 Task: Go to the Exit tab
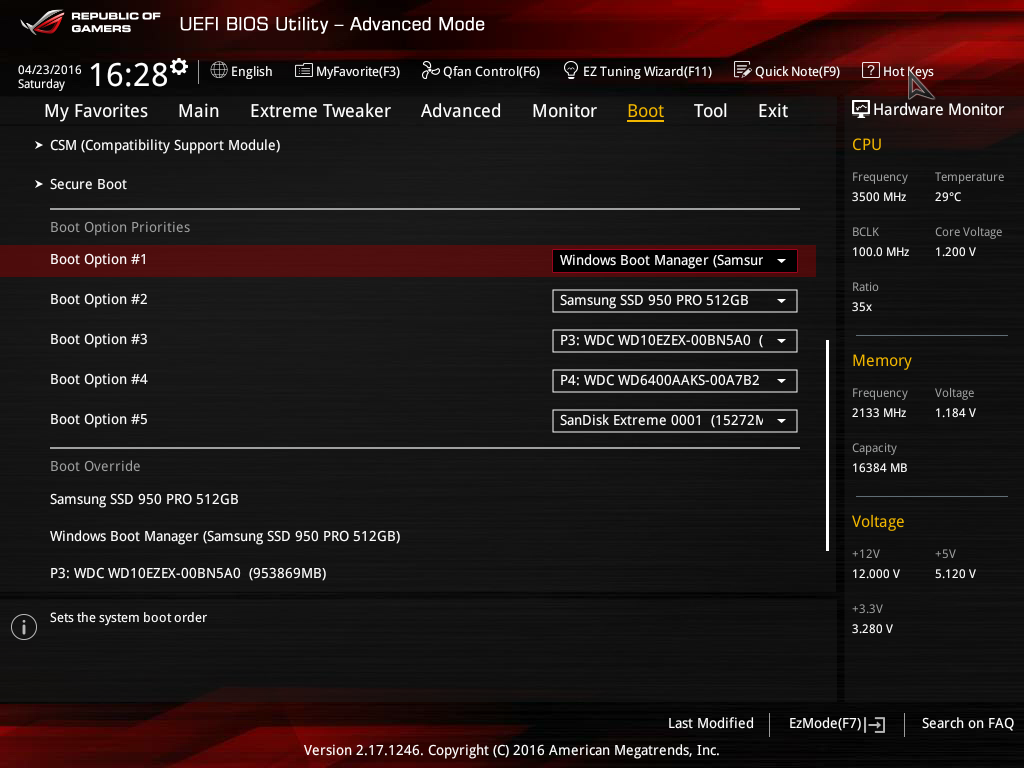(773, 111)
